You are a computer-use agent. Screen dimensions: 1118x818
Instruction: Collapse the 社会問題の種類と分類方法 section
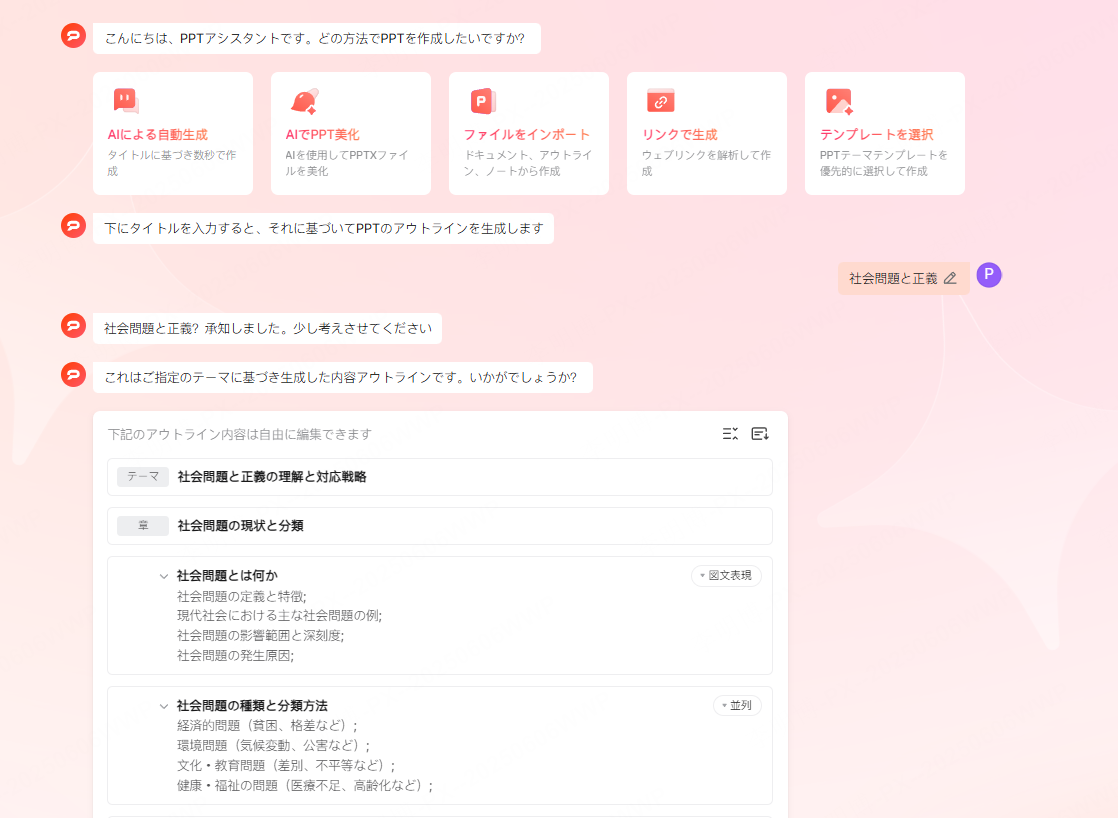pos(163,706)
